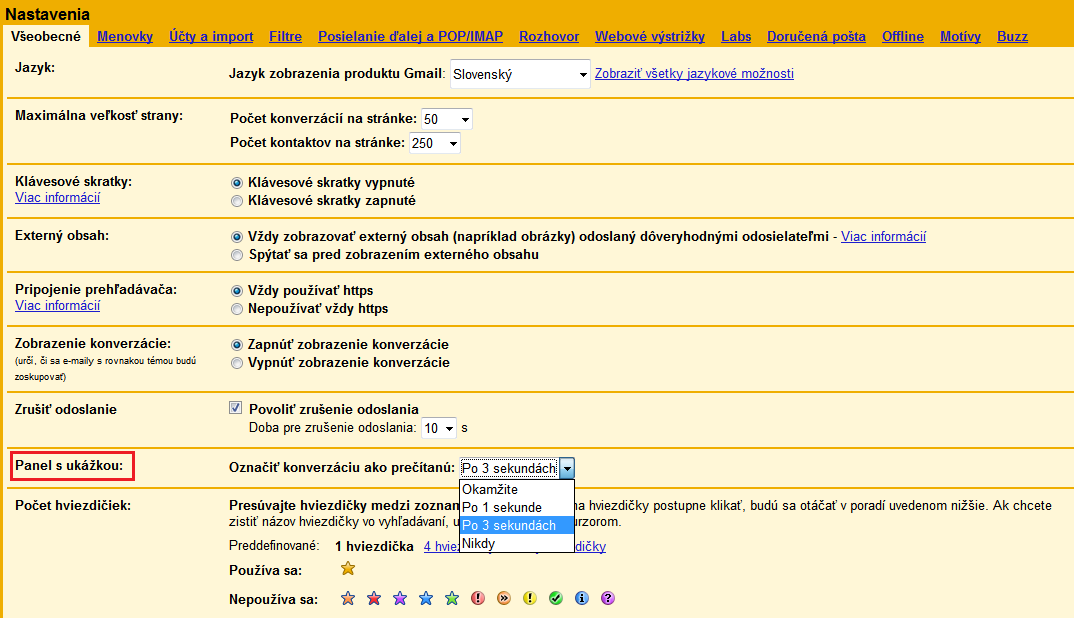
Task: Select Klávesové skratky zapnuté radio
Action: 237,201
